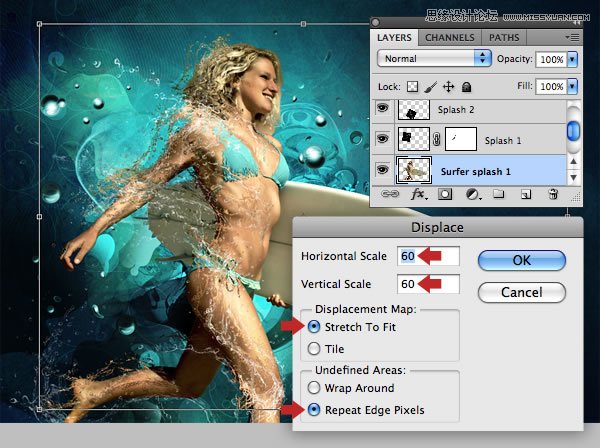The height and width of the screenshot is (448, 600).
Task: Create a new group folder icon
Action: point(498,194)
